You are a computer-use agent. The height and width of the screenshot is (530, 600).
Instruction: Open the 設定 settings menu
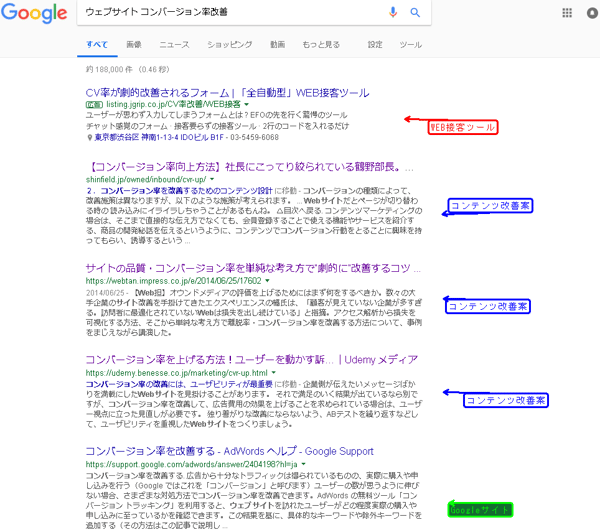375,45
